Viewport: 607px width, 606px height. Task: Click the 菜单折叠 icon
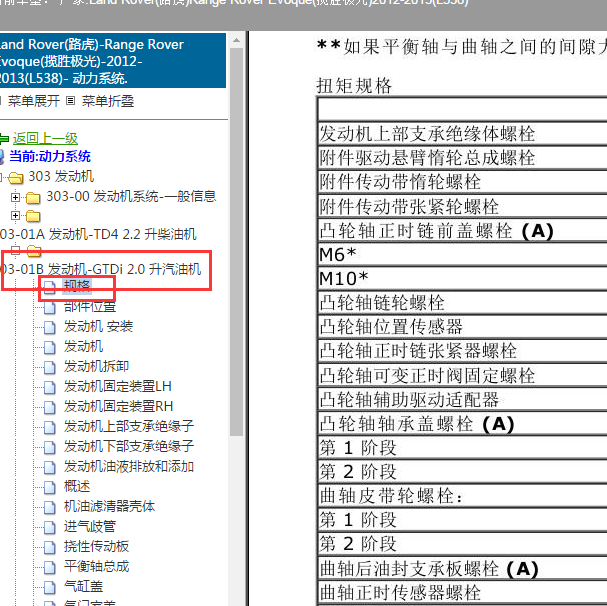point(70,101)
